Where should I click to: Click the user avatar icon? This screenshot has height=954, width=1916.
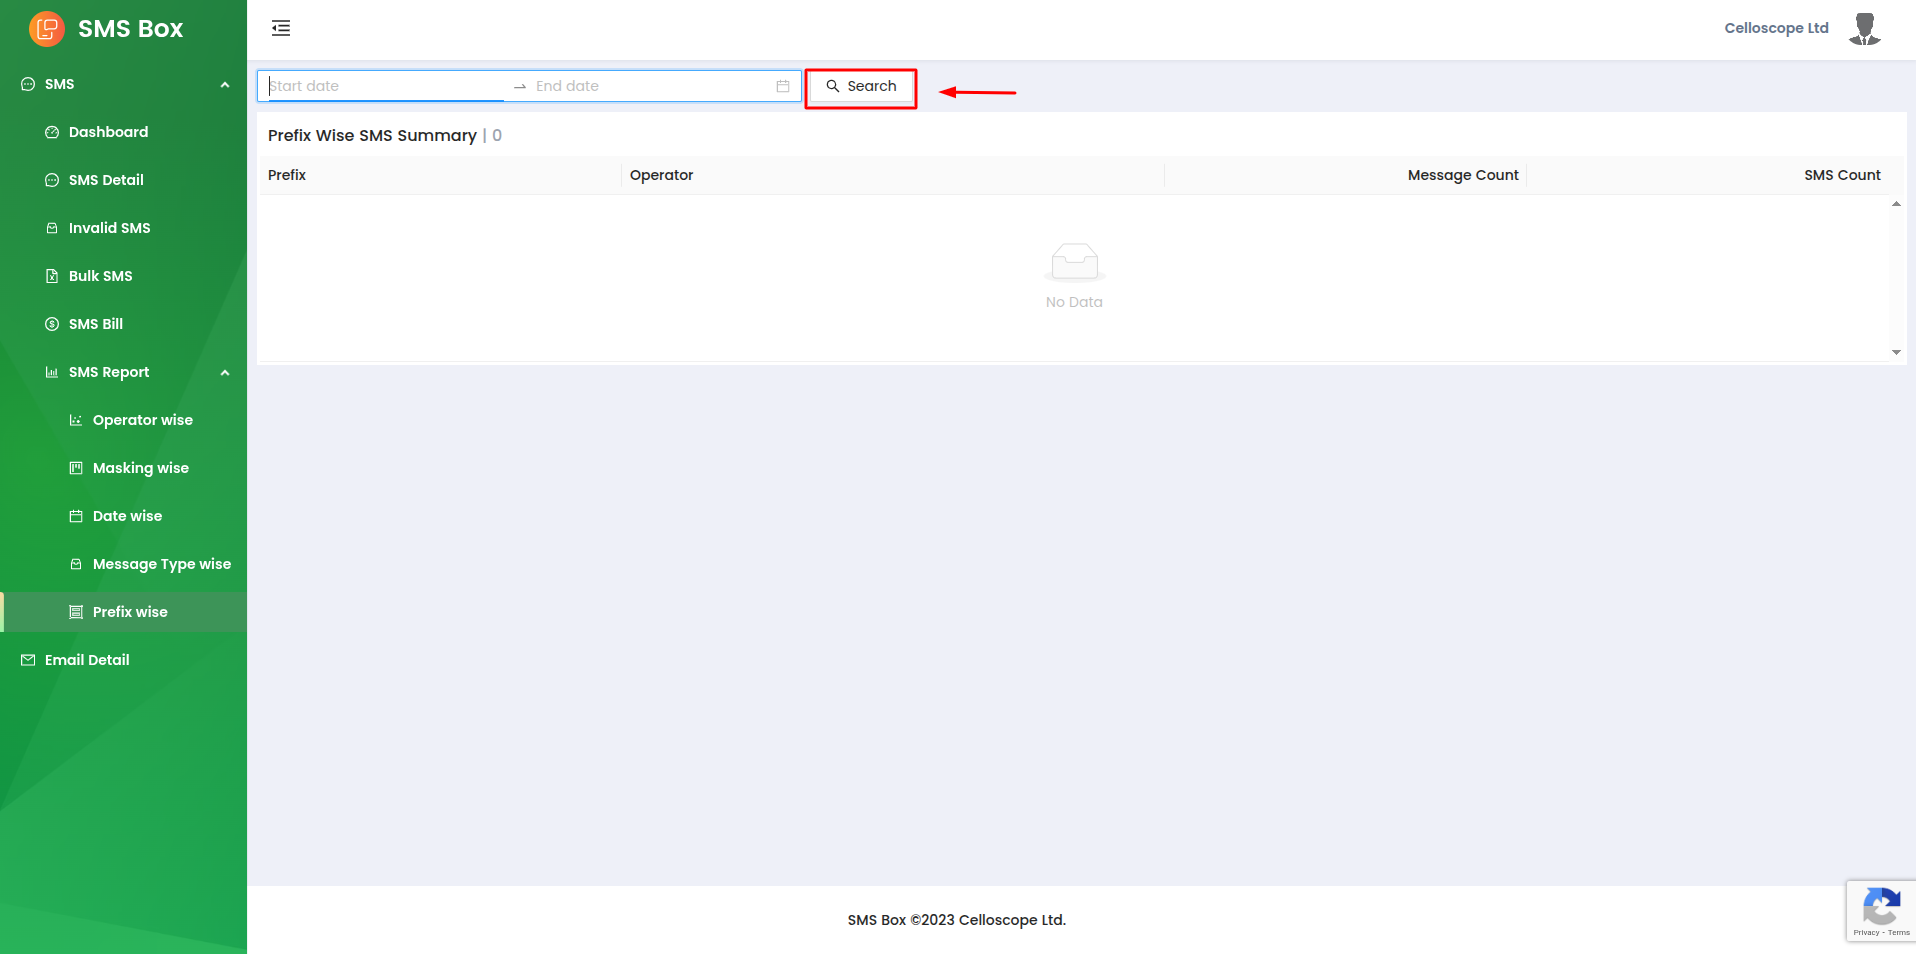(x=1864, y=29)
